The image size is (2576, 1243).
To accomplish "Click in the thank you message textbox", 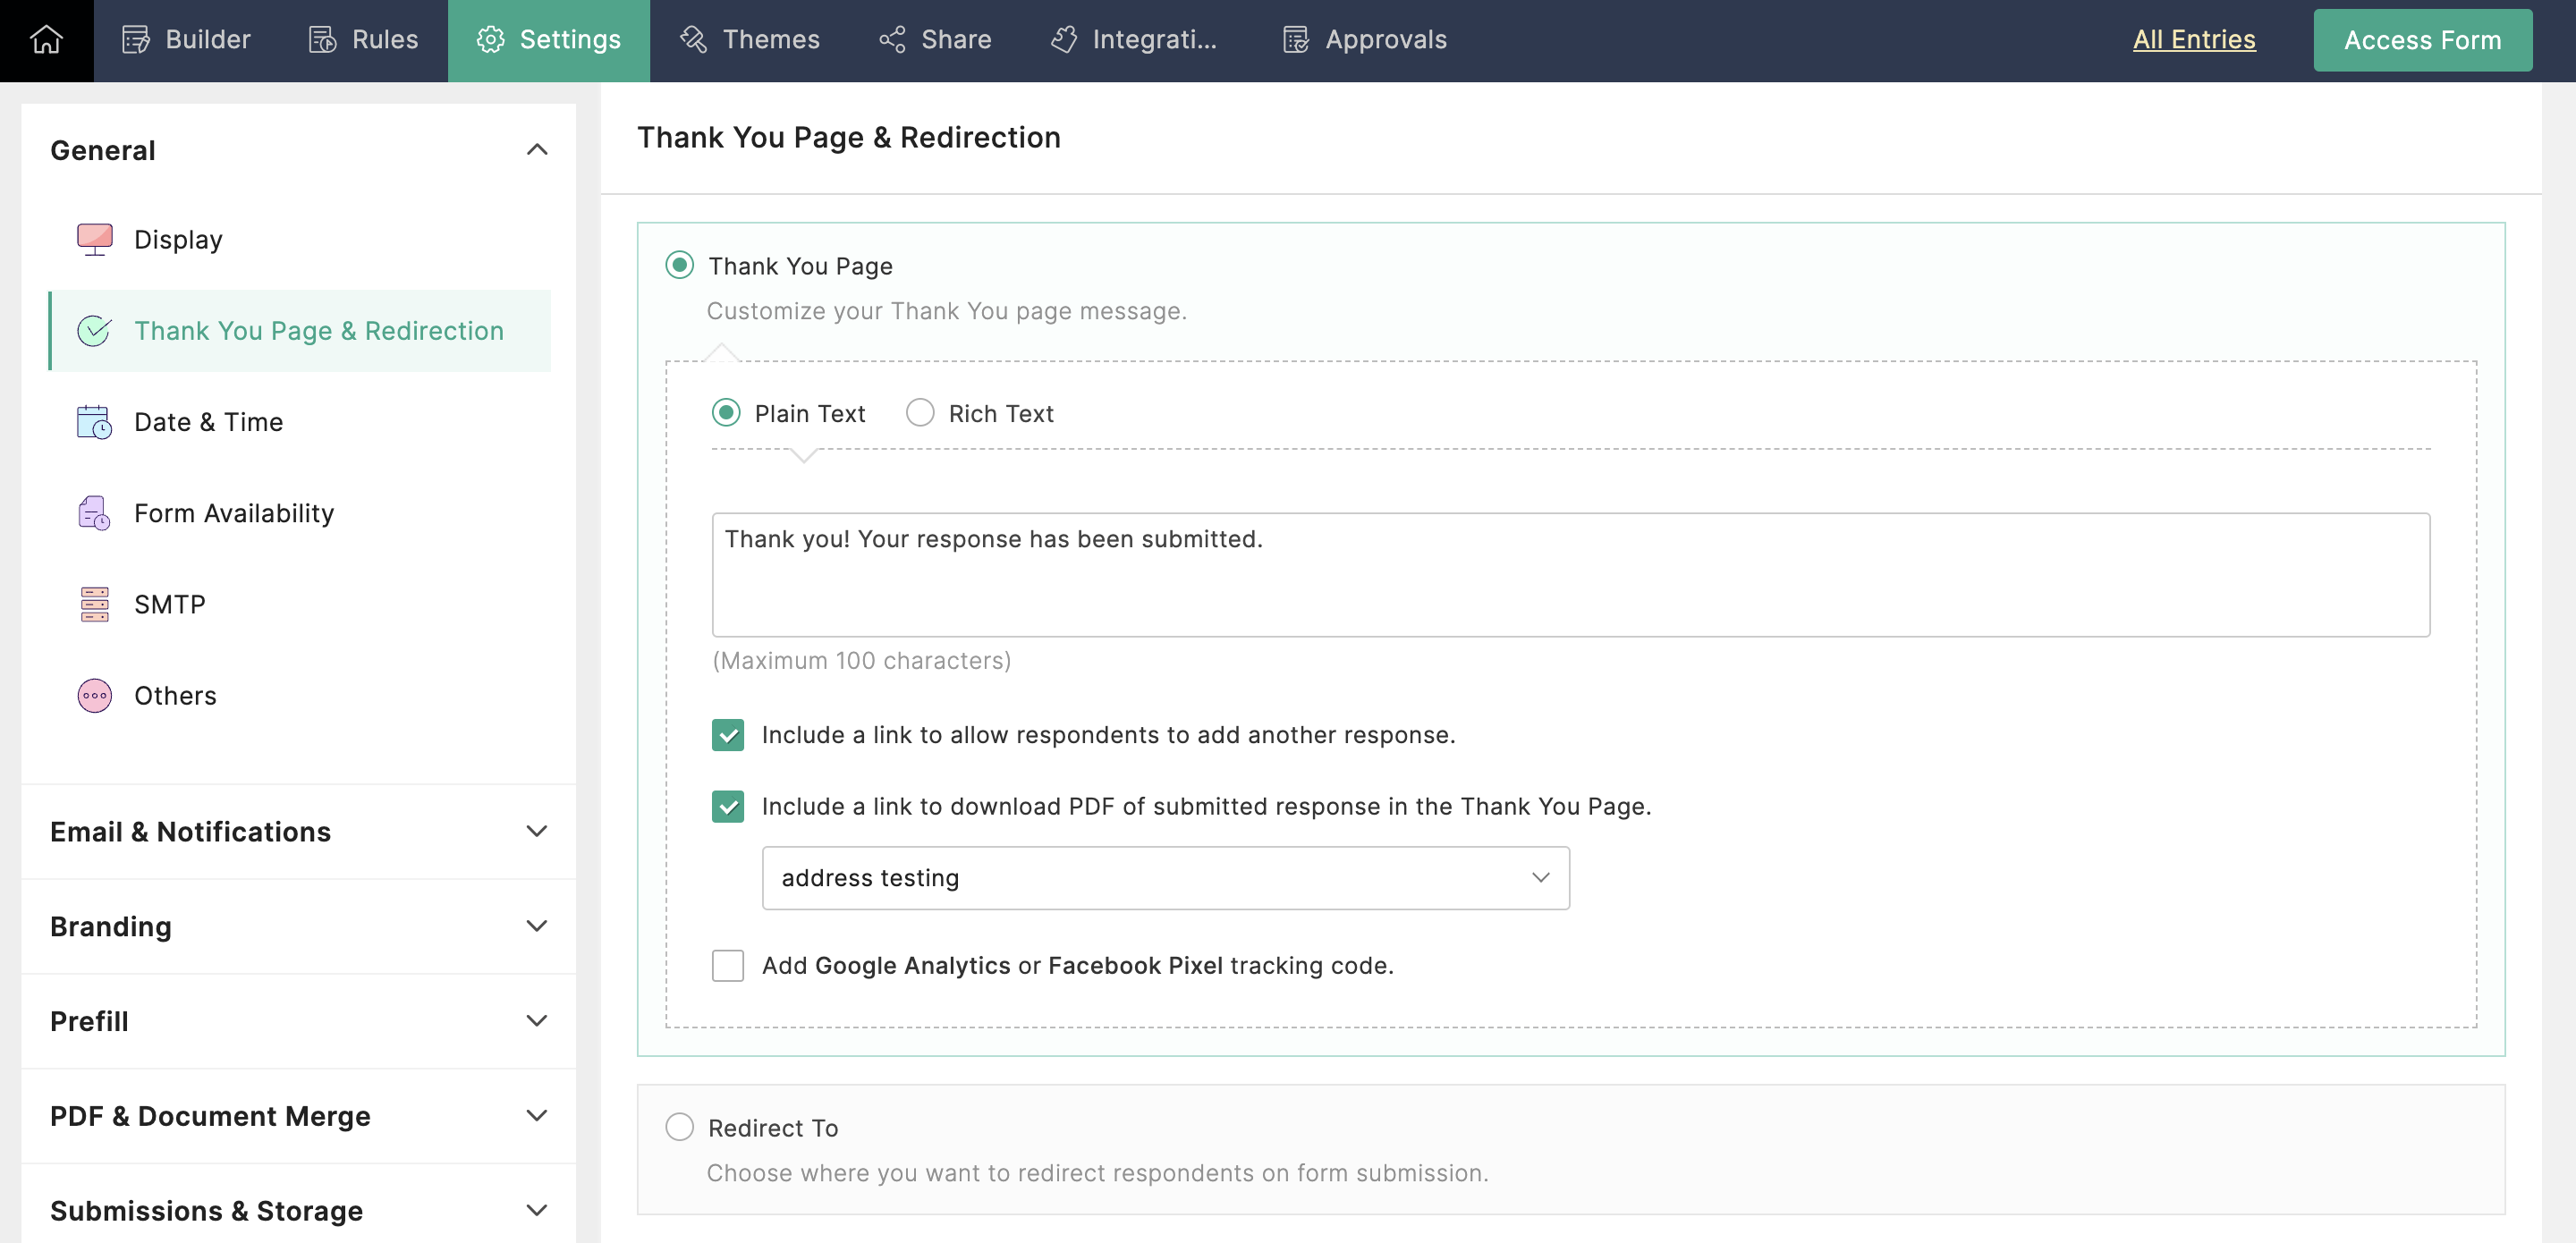I will coord(1570,575).
